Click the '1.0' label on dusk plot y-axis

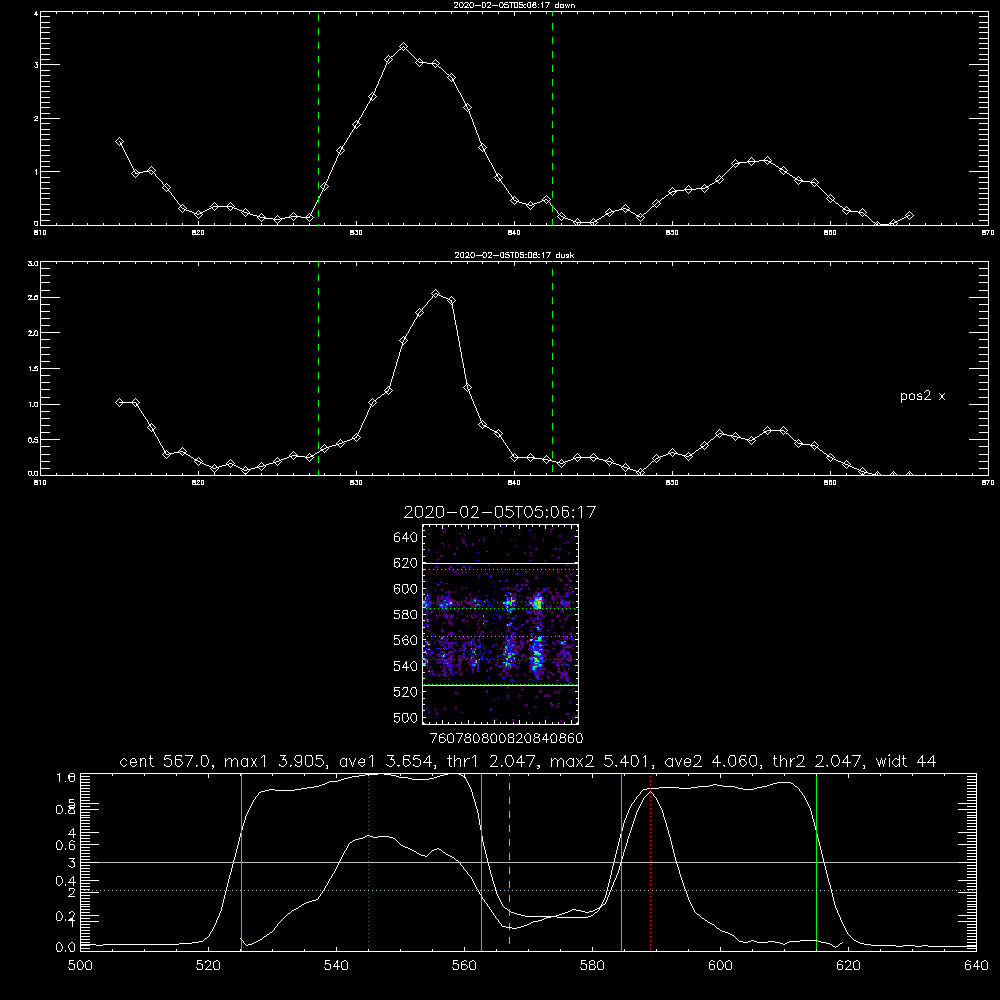(34, 404)
